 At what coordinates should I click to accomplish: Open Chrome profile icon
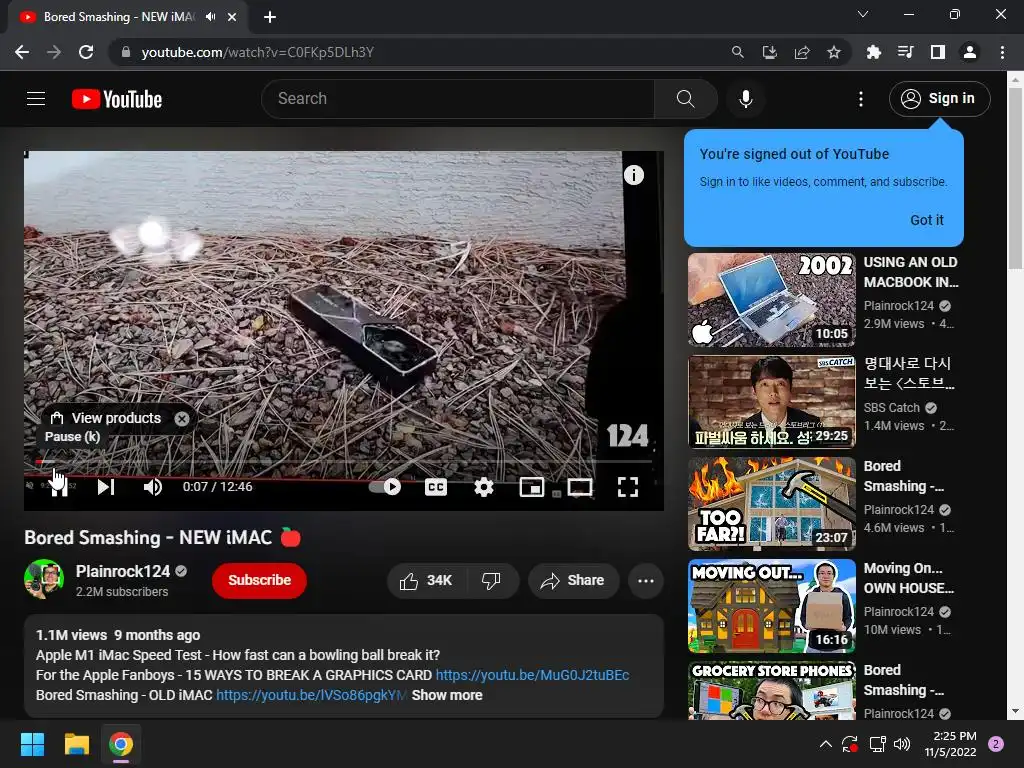point(970,52)
